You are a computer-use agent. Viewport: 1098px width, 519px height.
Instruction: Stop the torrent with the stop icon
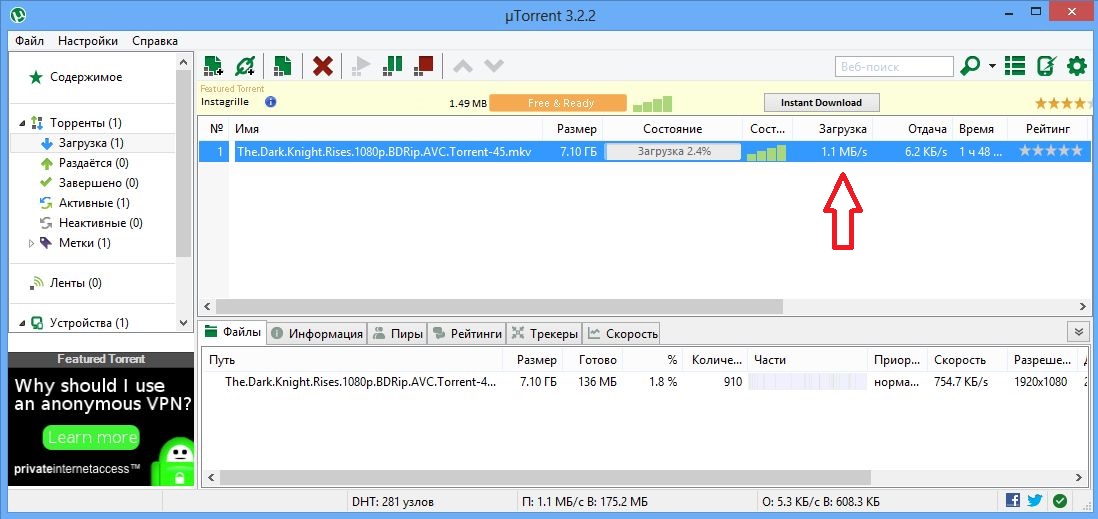pos(424,66)
